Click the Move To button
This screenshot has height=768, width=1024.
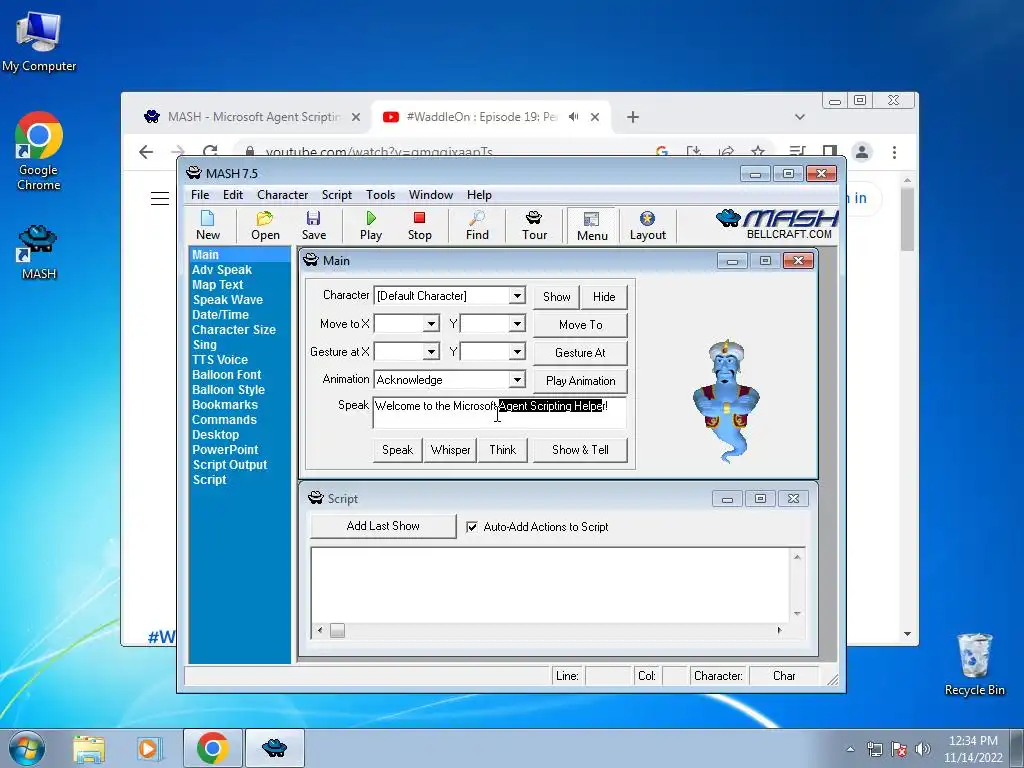[x=581, y=325]
